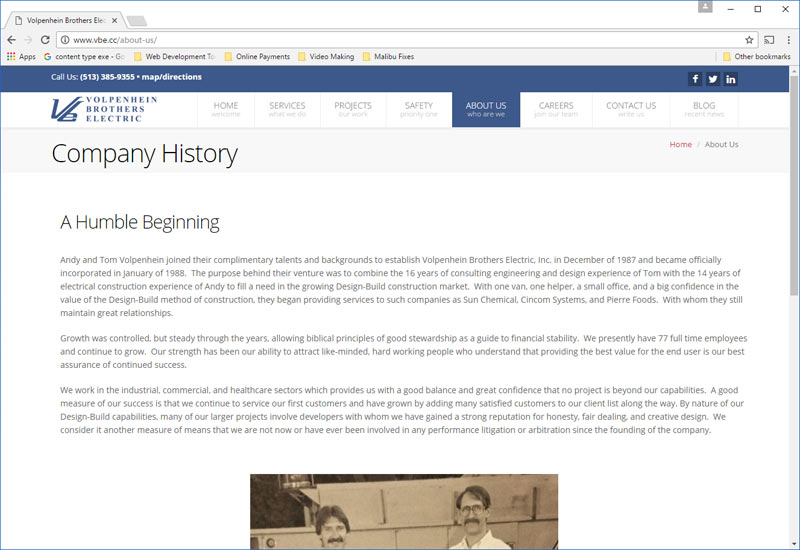
Task: Open the Video Making bookmark folder
Action: pyautogui.click(x=326, y=57)
